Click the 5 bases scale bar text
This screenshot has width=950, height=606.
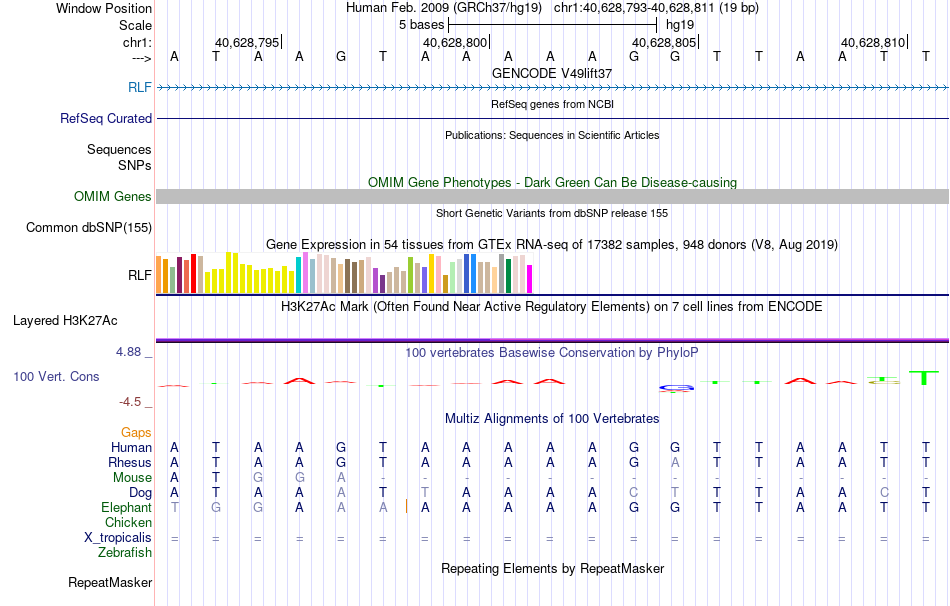(421, 25)
